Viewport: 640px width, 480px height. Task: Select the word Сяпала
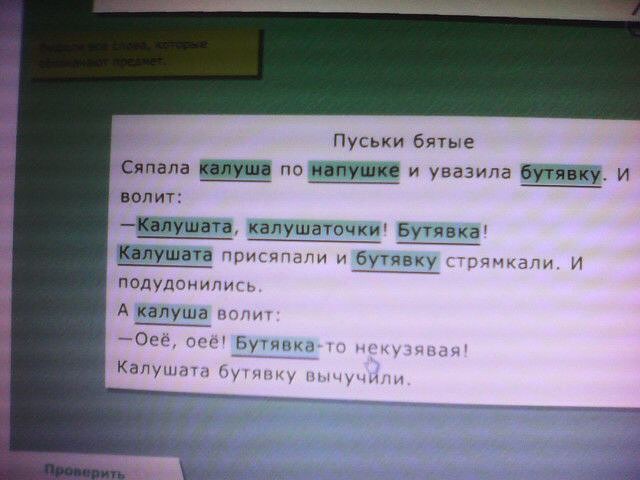point(156,167)
